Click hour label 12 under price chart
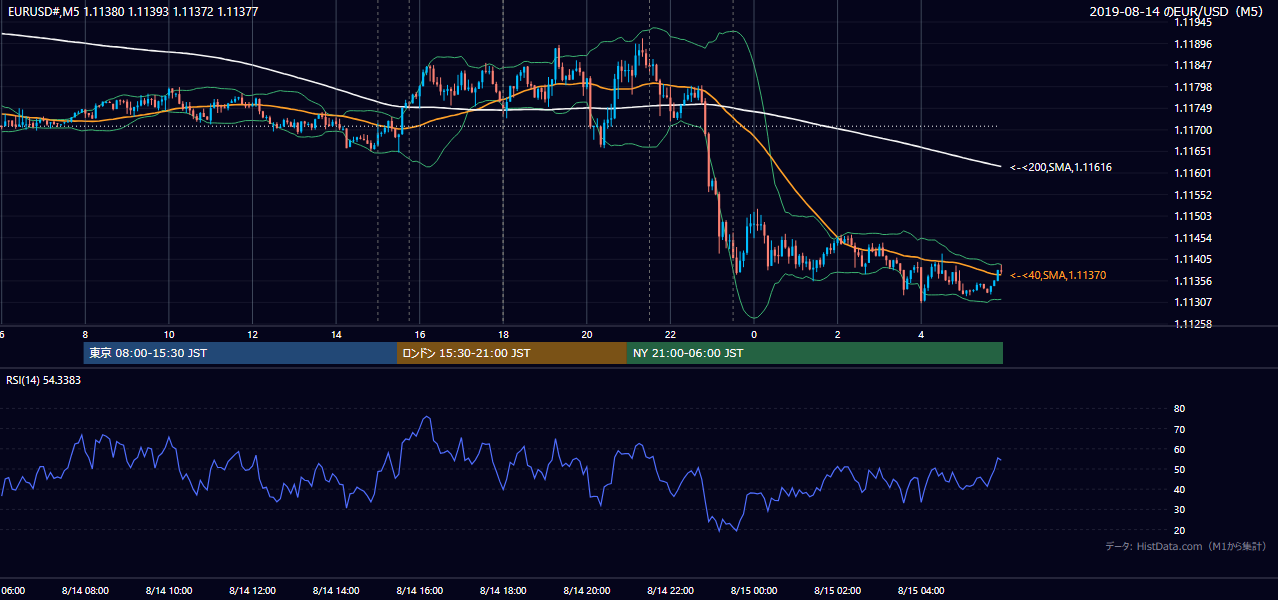This screenshot has width=1278, height=600. pos(253,335)
